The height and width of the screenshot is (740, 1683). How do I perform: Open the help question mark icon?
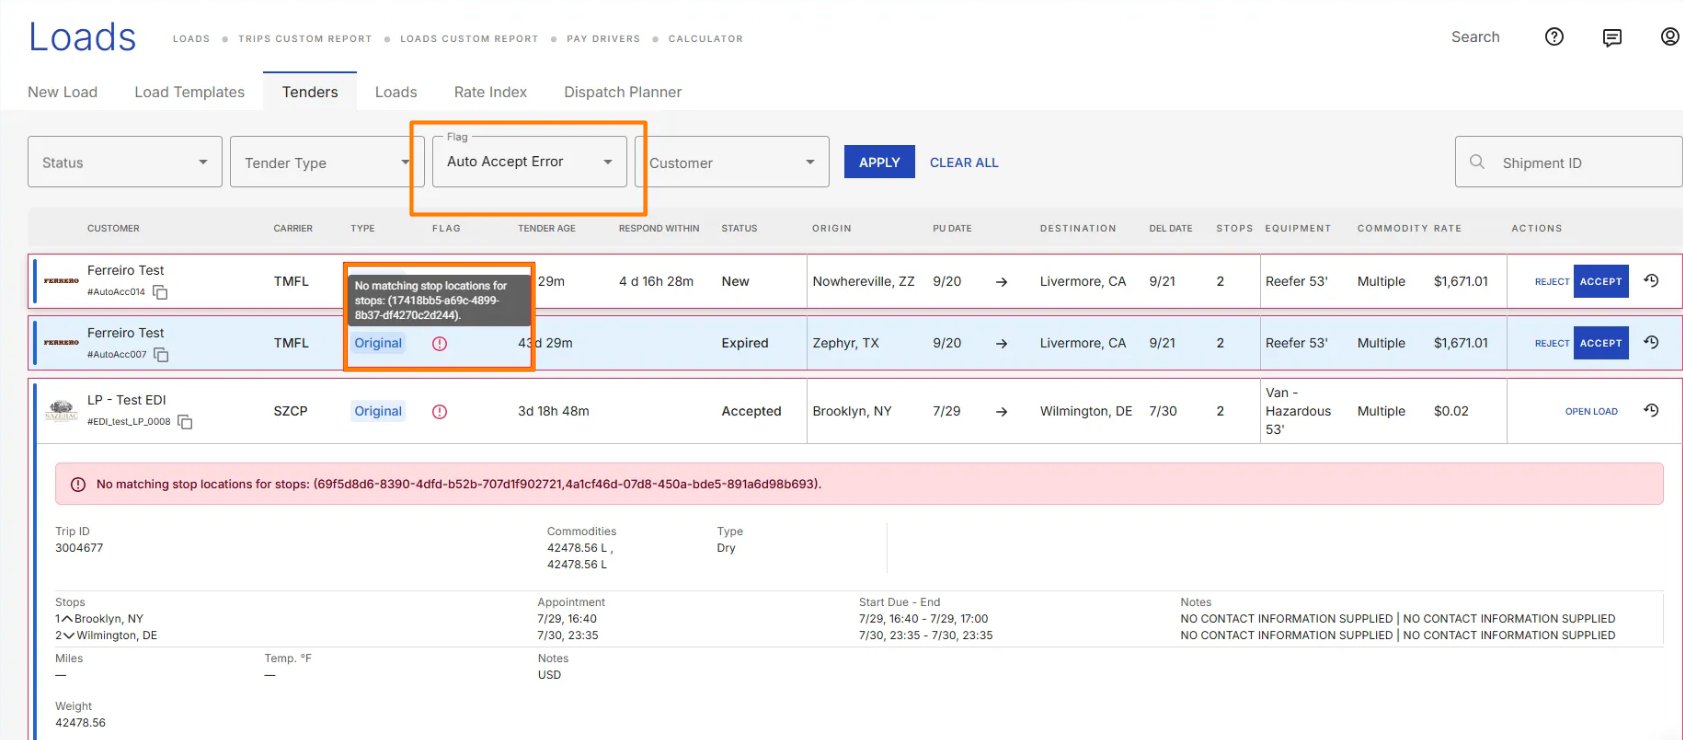pyautogui.click(x=1554, y=37)
